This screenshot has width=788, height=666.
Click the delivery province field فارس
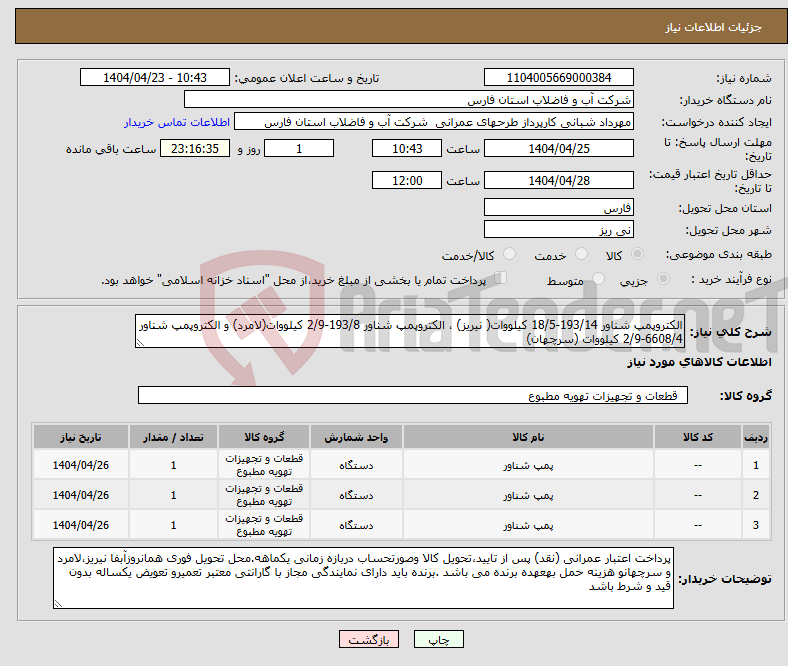coord(558,207)
